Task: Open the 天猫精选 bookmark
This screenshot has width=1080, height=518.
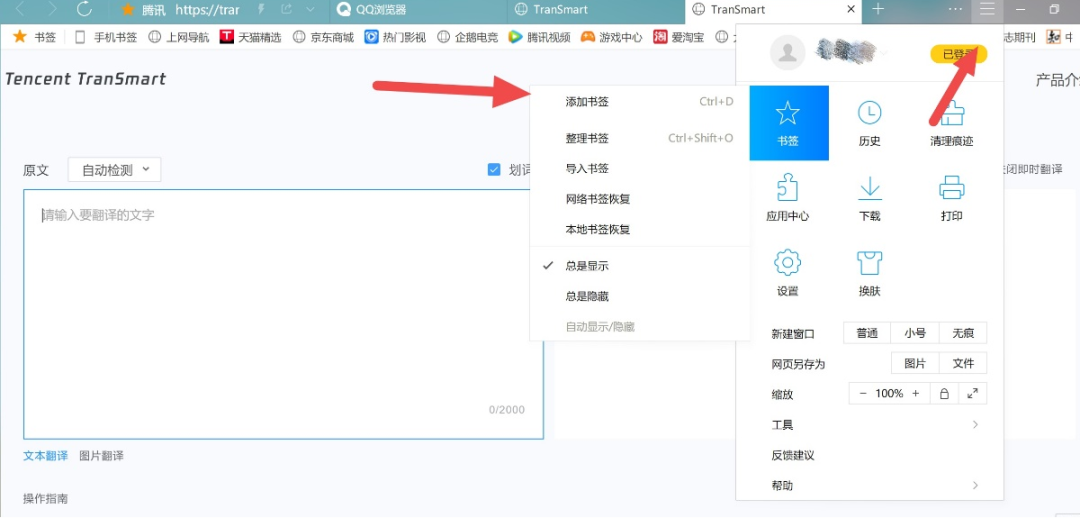Action: click(251, 37)
